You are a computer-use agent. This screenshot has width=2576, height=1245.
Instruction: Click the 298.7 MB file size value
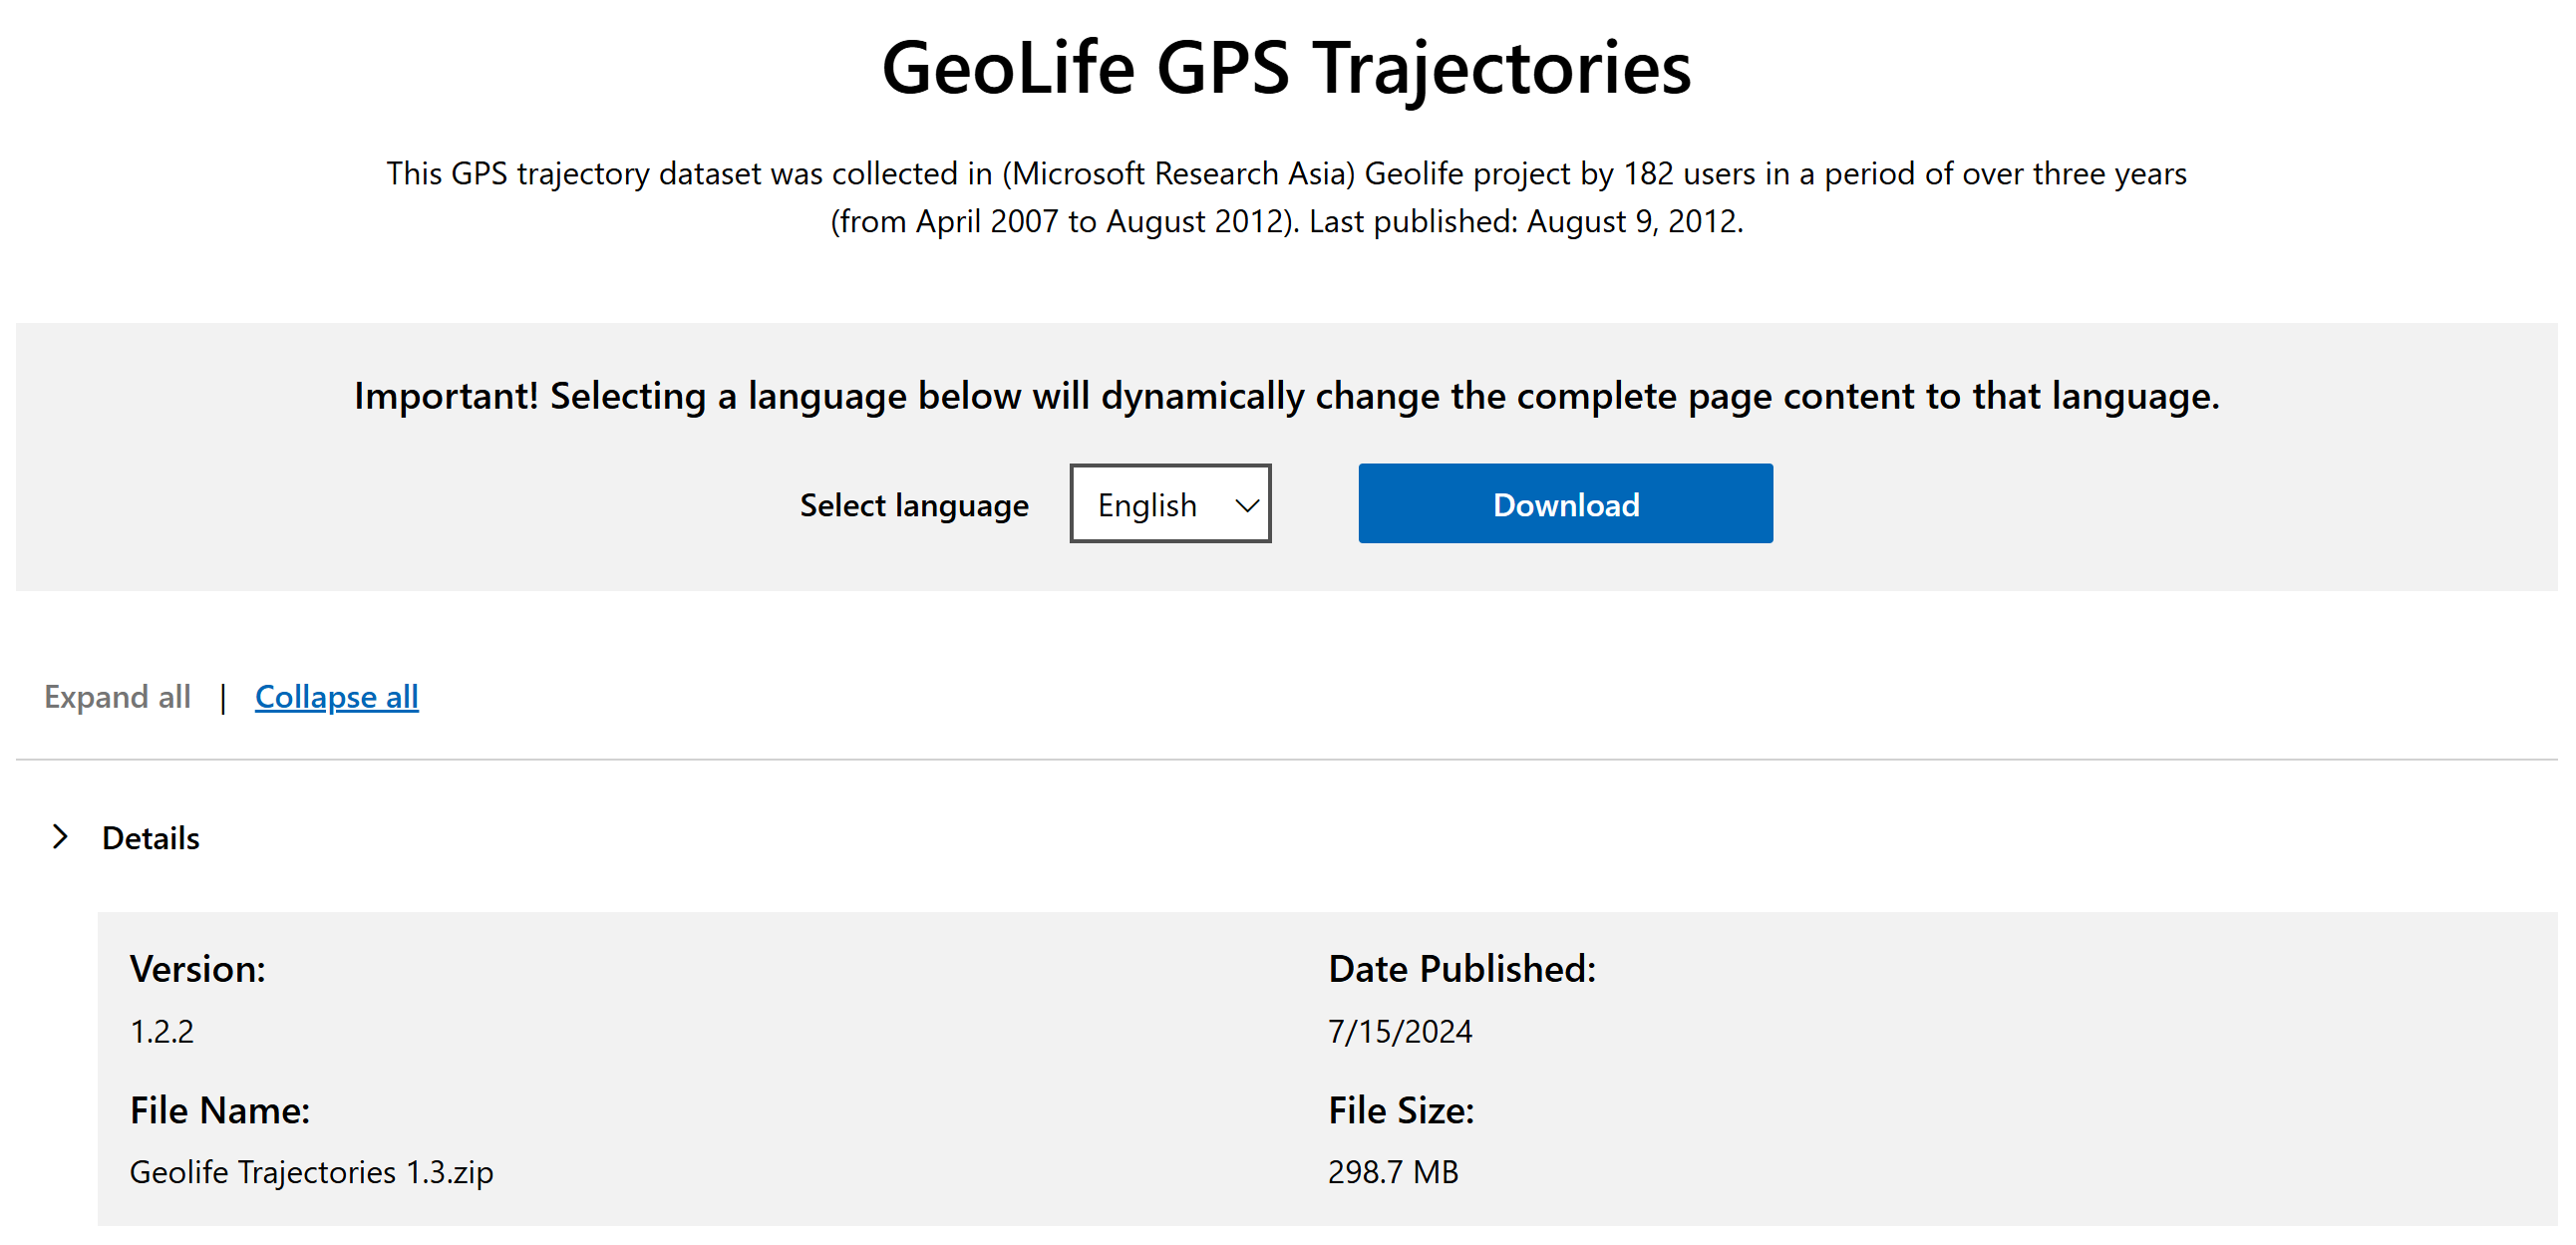[1392, 1172]
